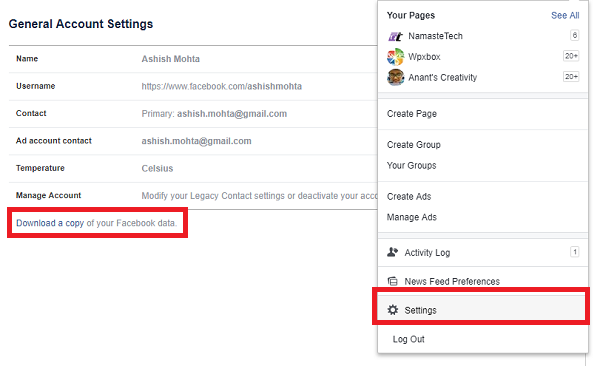Click the Activity Log count badge
The image size is (600, 366).
pos(574,252)
